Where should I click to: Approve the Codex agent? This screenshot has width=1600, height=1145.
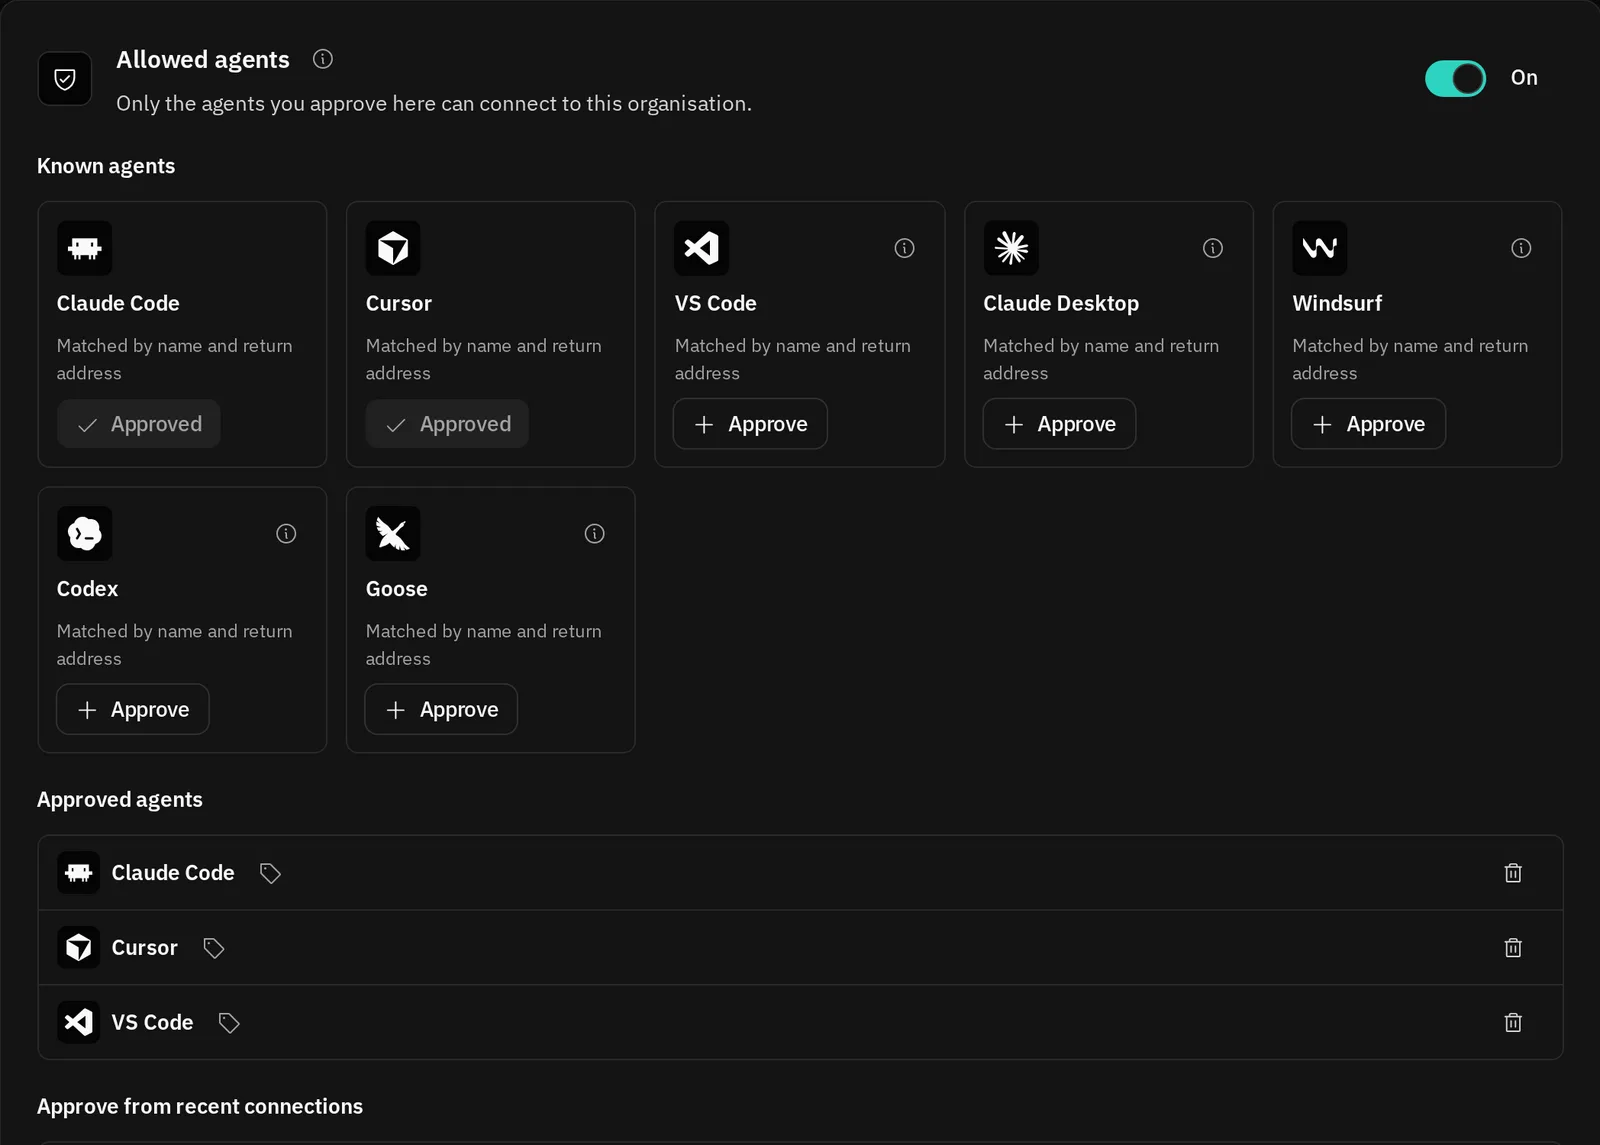(x=133, y=710)
